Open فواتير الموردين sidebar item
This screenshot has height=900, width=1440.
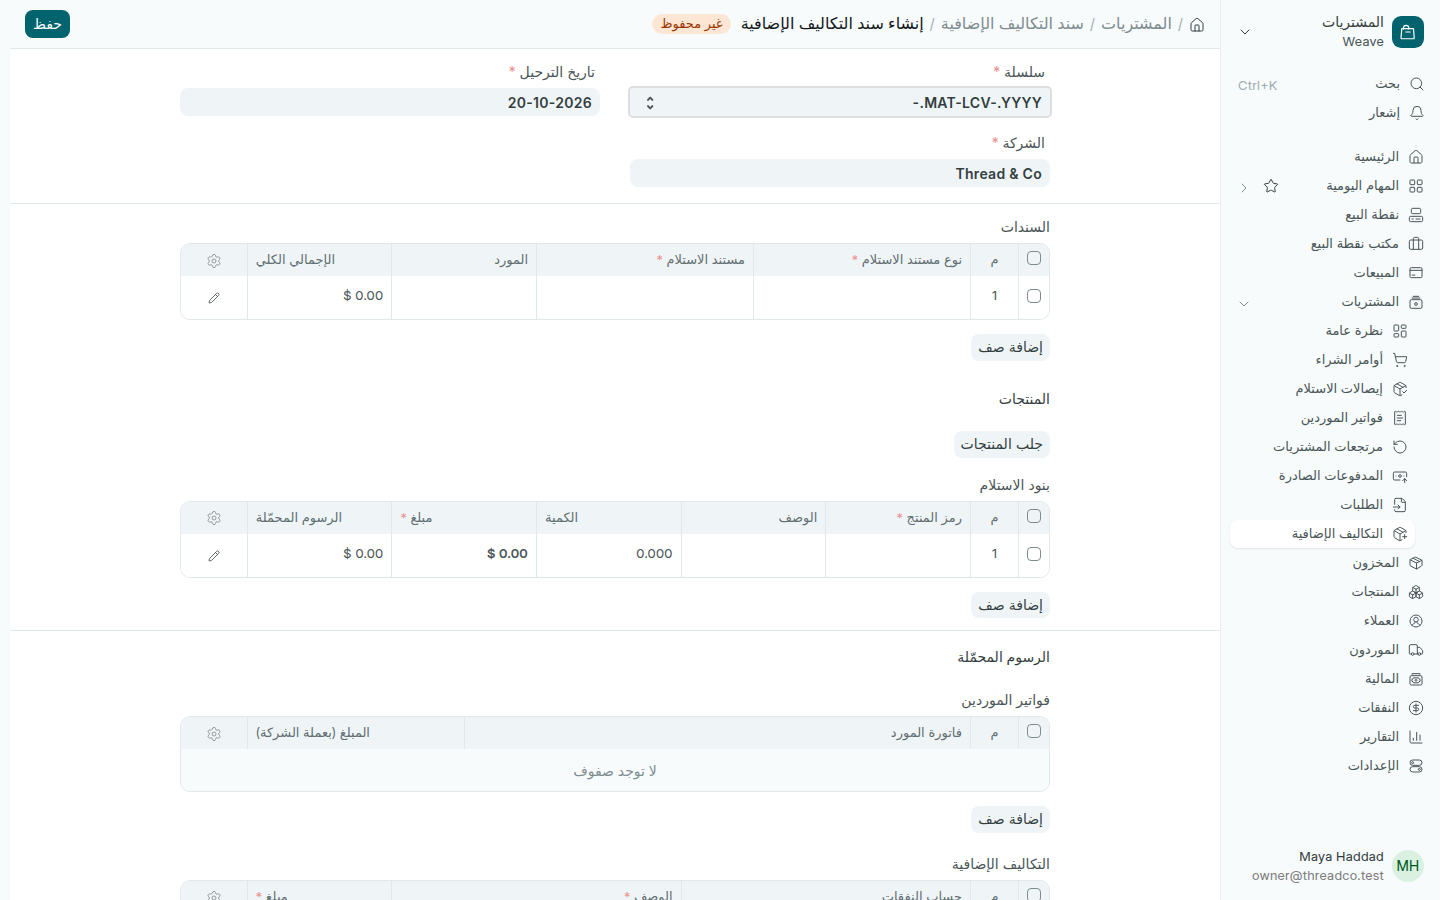coord(1322,418)
